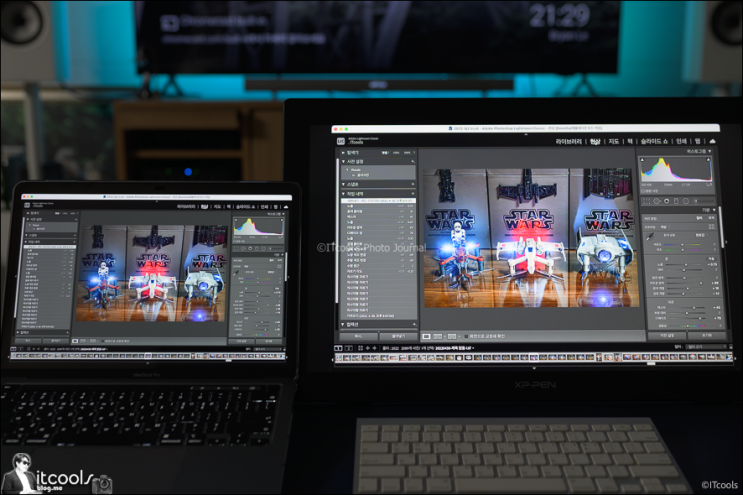Toggle highlight clipping triangle in XP-PEN histogram

[708, 160]
